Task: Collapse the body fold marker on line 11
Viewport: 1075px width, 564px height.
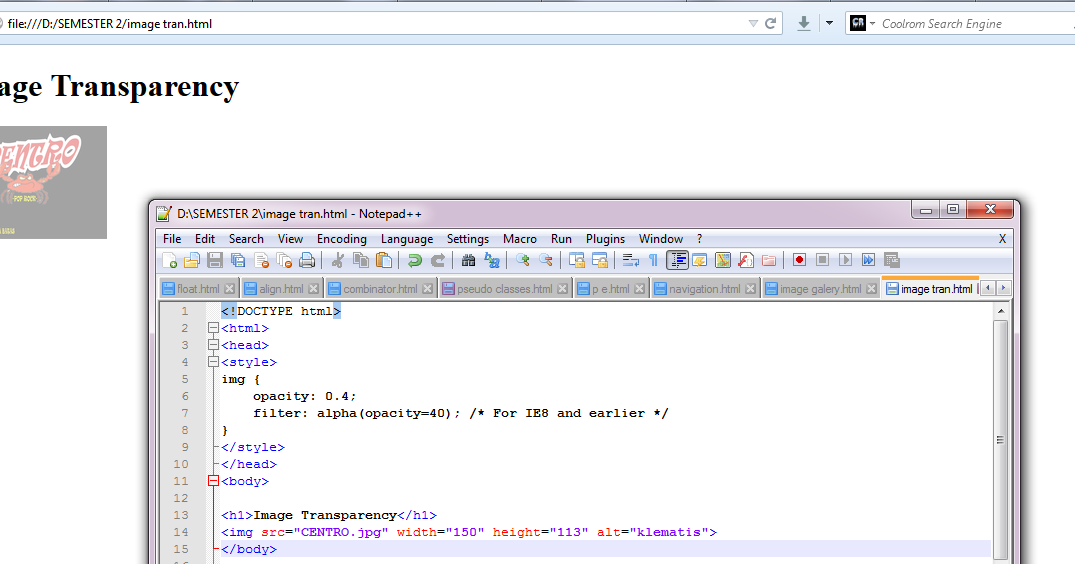Action: 213,481
